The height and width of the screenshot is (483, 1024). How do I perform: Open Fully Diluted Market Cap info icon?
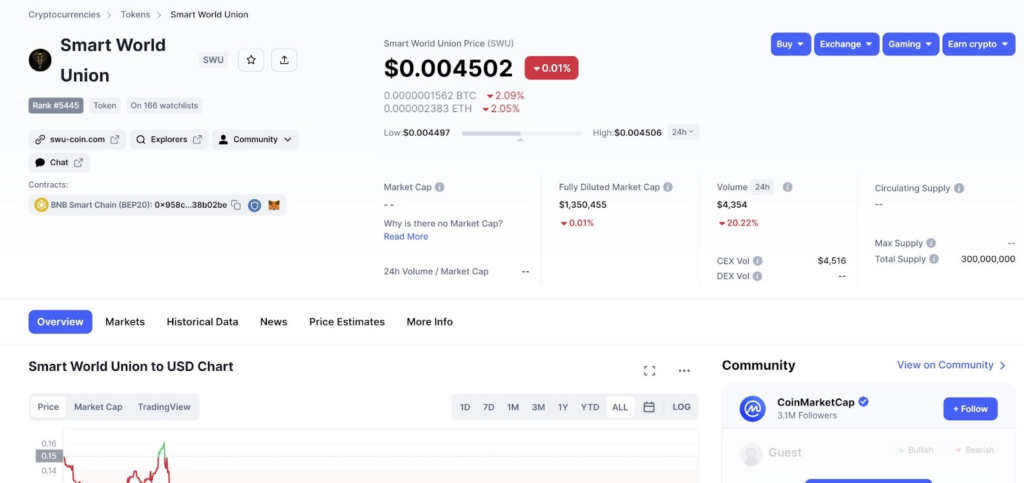pyautogui.click(x=667, y=187)
